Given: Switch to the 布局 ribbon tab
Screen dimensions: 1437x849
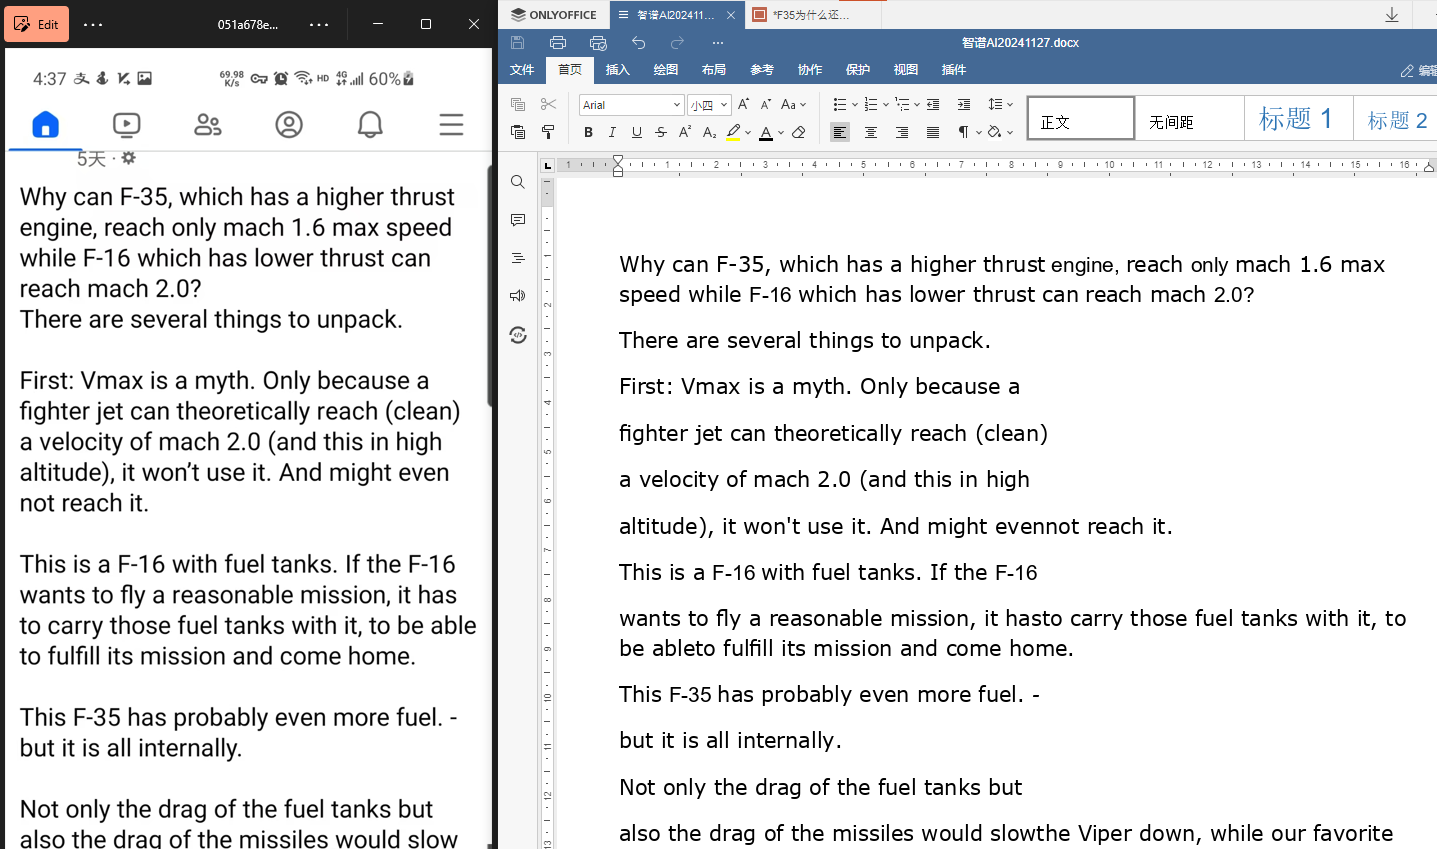Looking at the screenshot, I should coord(714,70).
